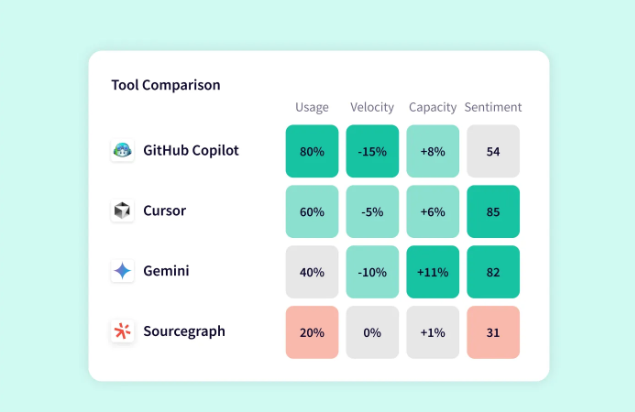Select Gemini +11% capacity cell
Screen dimensions: 635x412
tap(433, 272)
